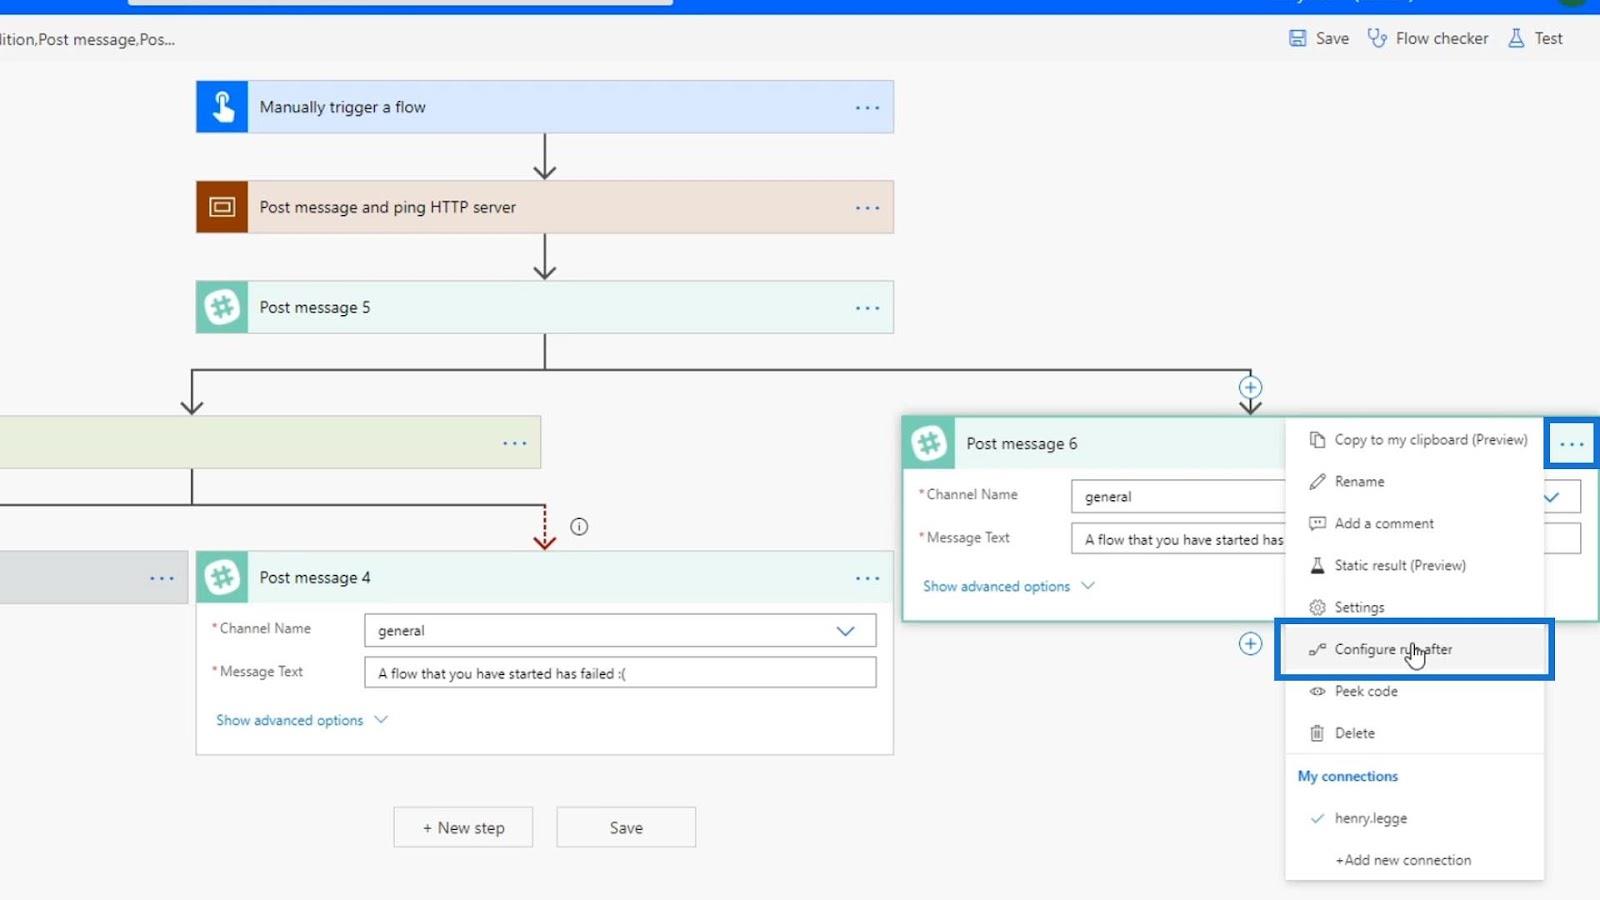Screen dimensions: 1600x900
Task: Click the Manually trigger a flow title
Action: point(342,107)
